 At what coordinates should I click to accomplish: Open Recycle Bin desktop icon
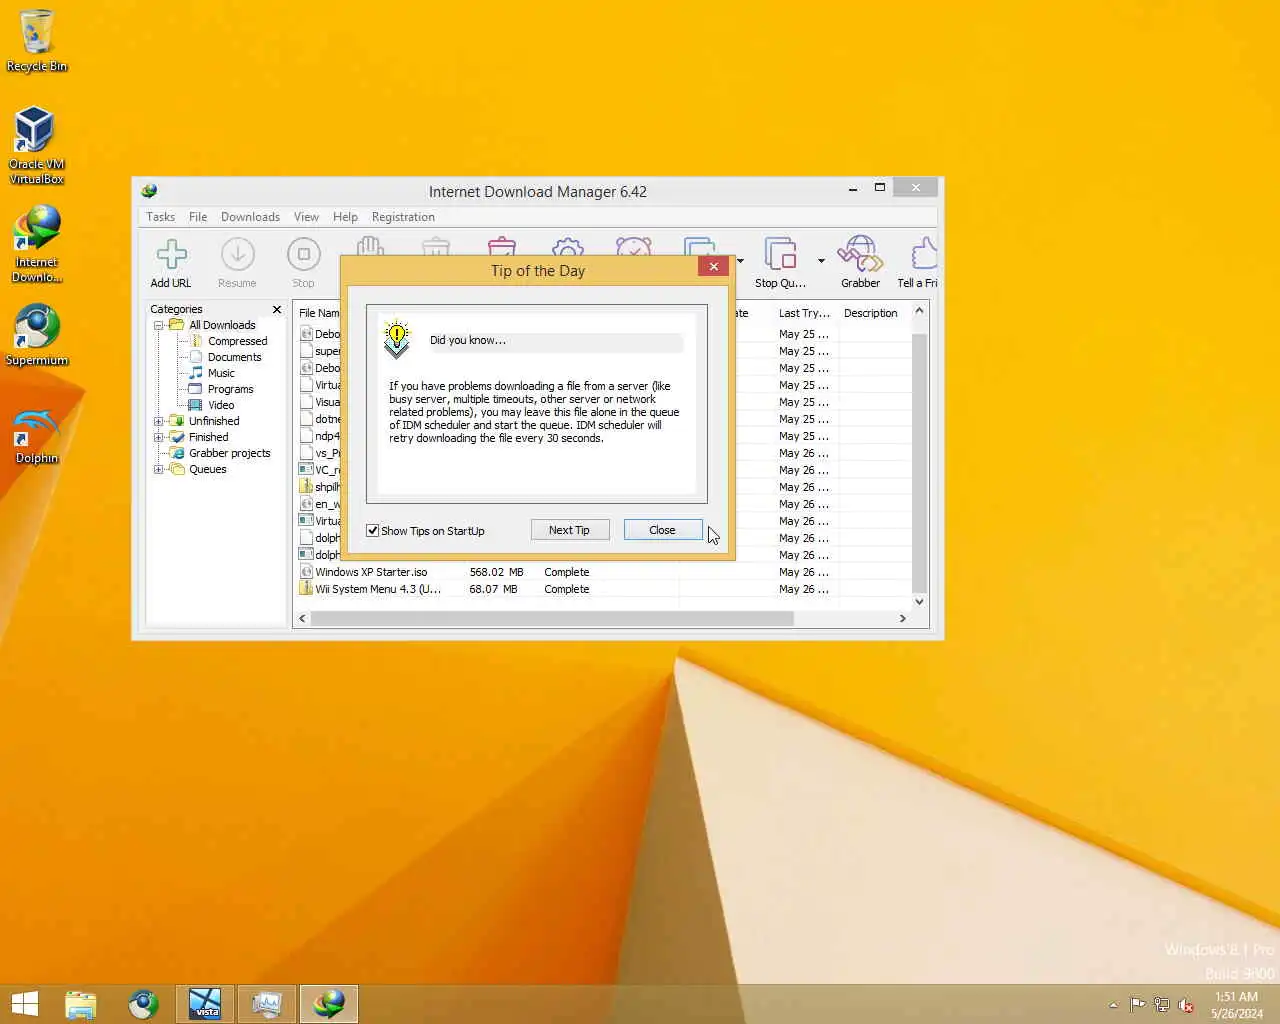click(x=36, y=41)
